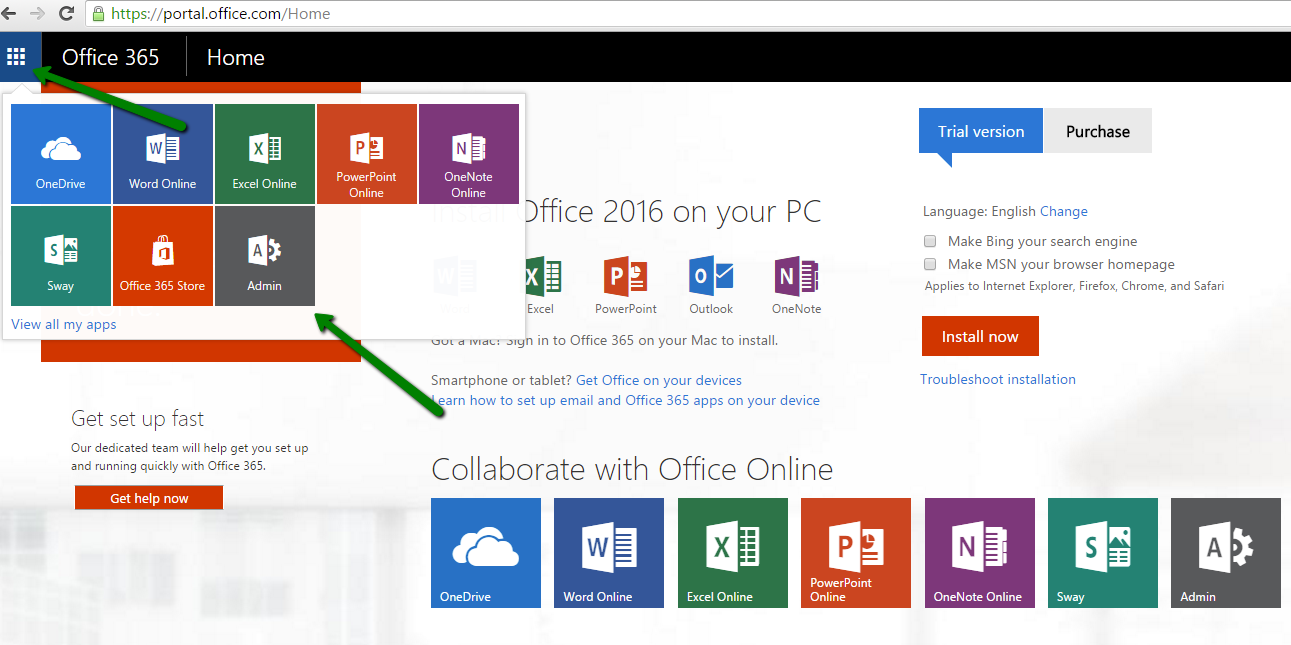
Task: Select the Sway tile in launcher popup
Action: (61, 256)
